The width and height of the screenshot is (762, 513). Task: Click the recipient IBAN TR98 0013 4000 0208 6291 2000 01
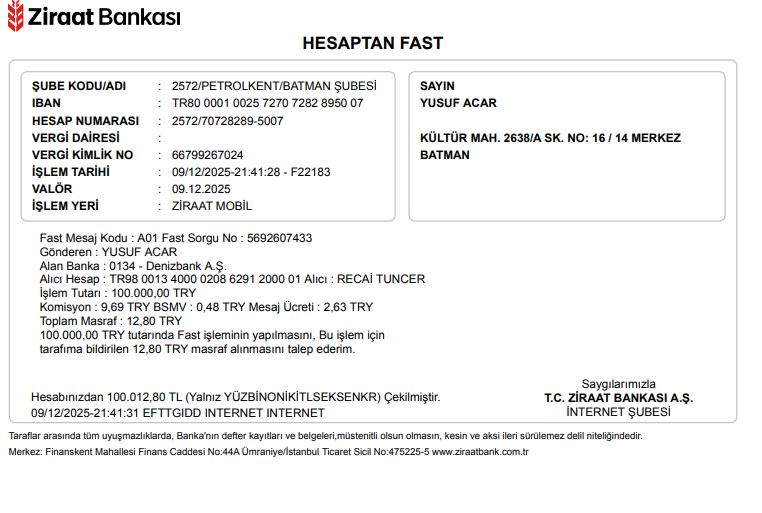coord(205,279)
